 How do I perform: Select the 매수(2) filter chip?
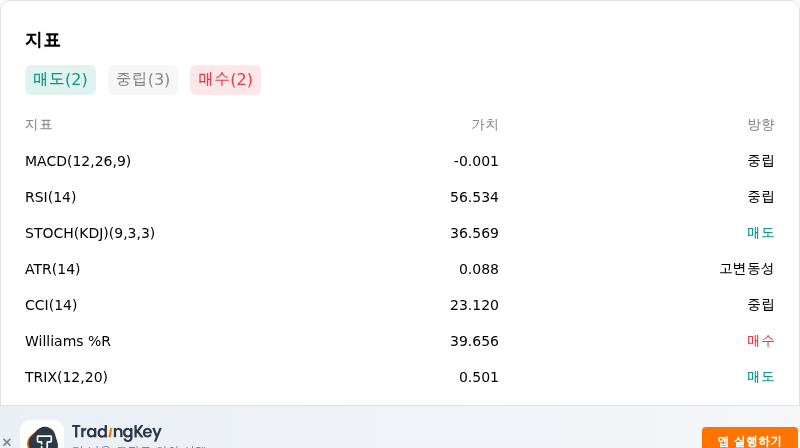226,80
